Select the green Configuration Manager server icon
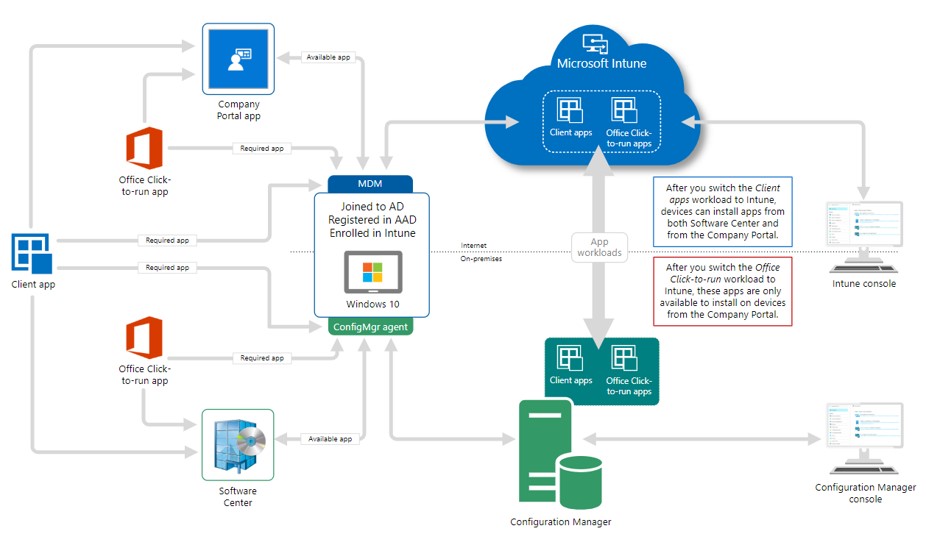Screen dimensions: 926x534 560,454
